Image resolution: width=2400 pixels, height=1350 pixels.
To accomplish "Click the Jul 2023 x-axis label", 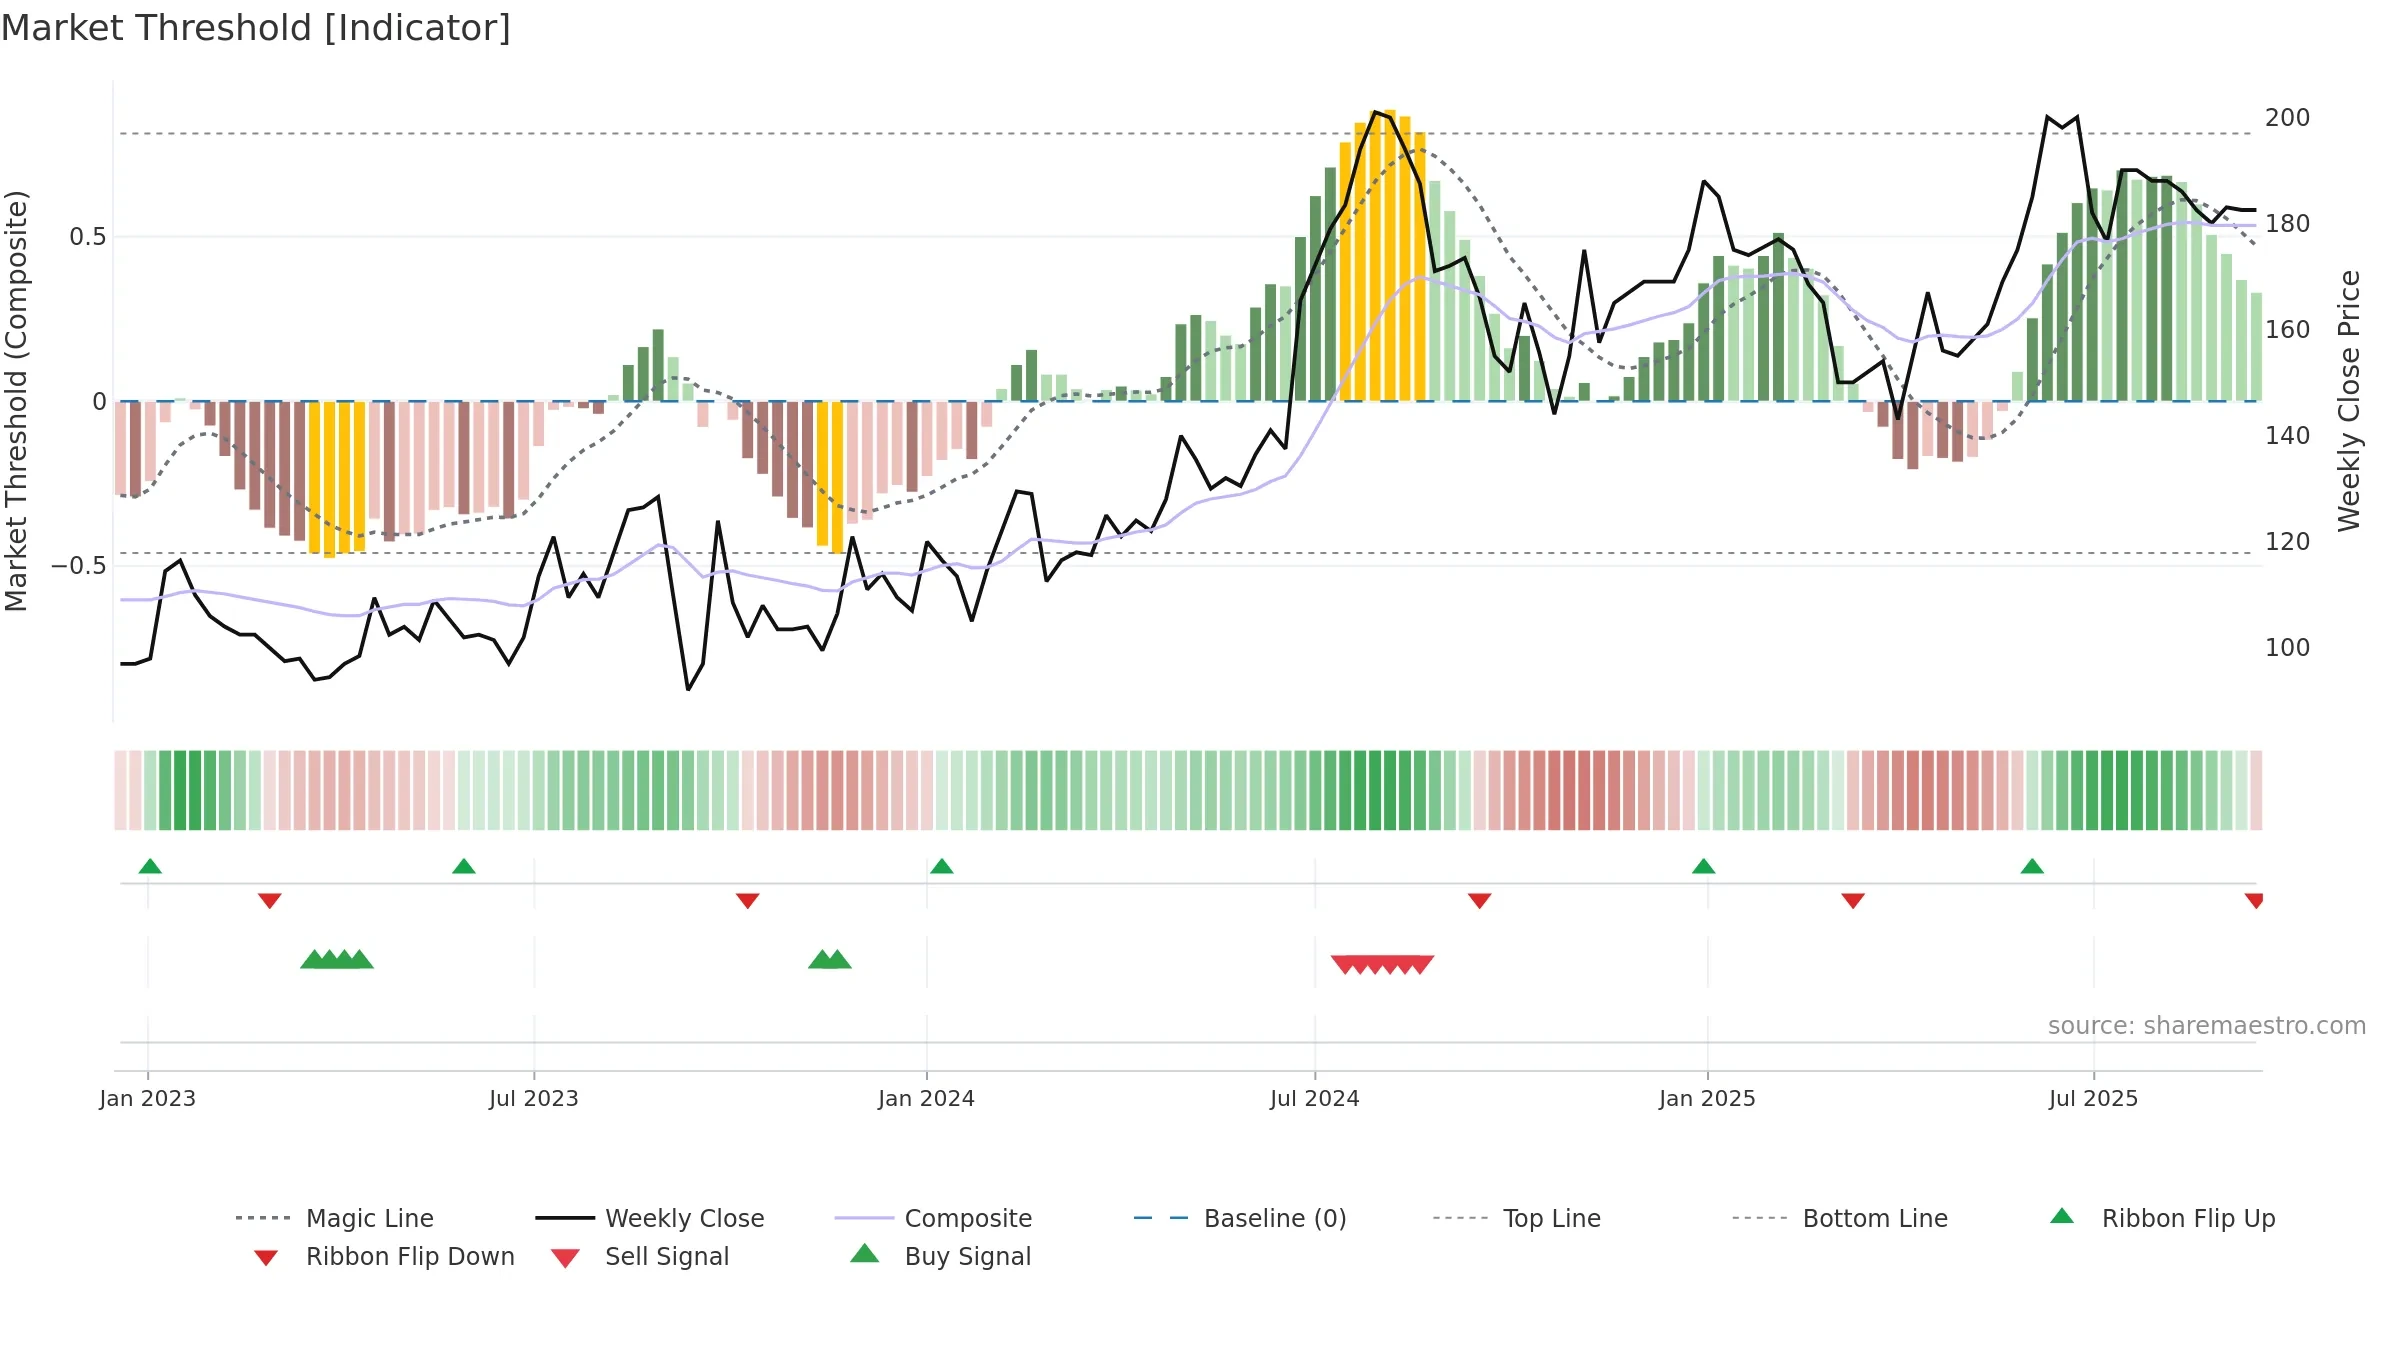I will click(x=534, y=1099).
